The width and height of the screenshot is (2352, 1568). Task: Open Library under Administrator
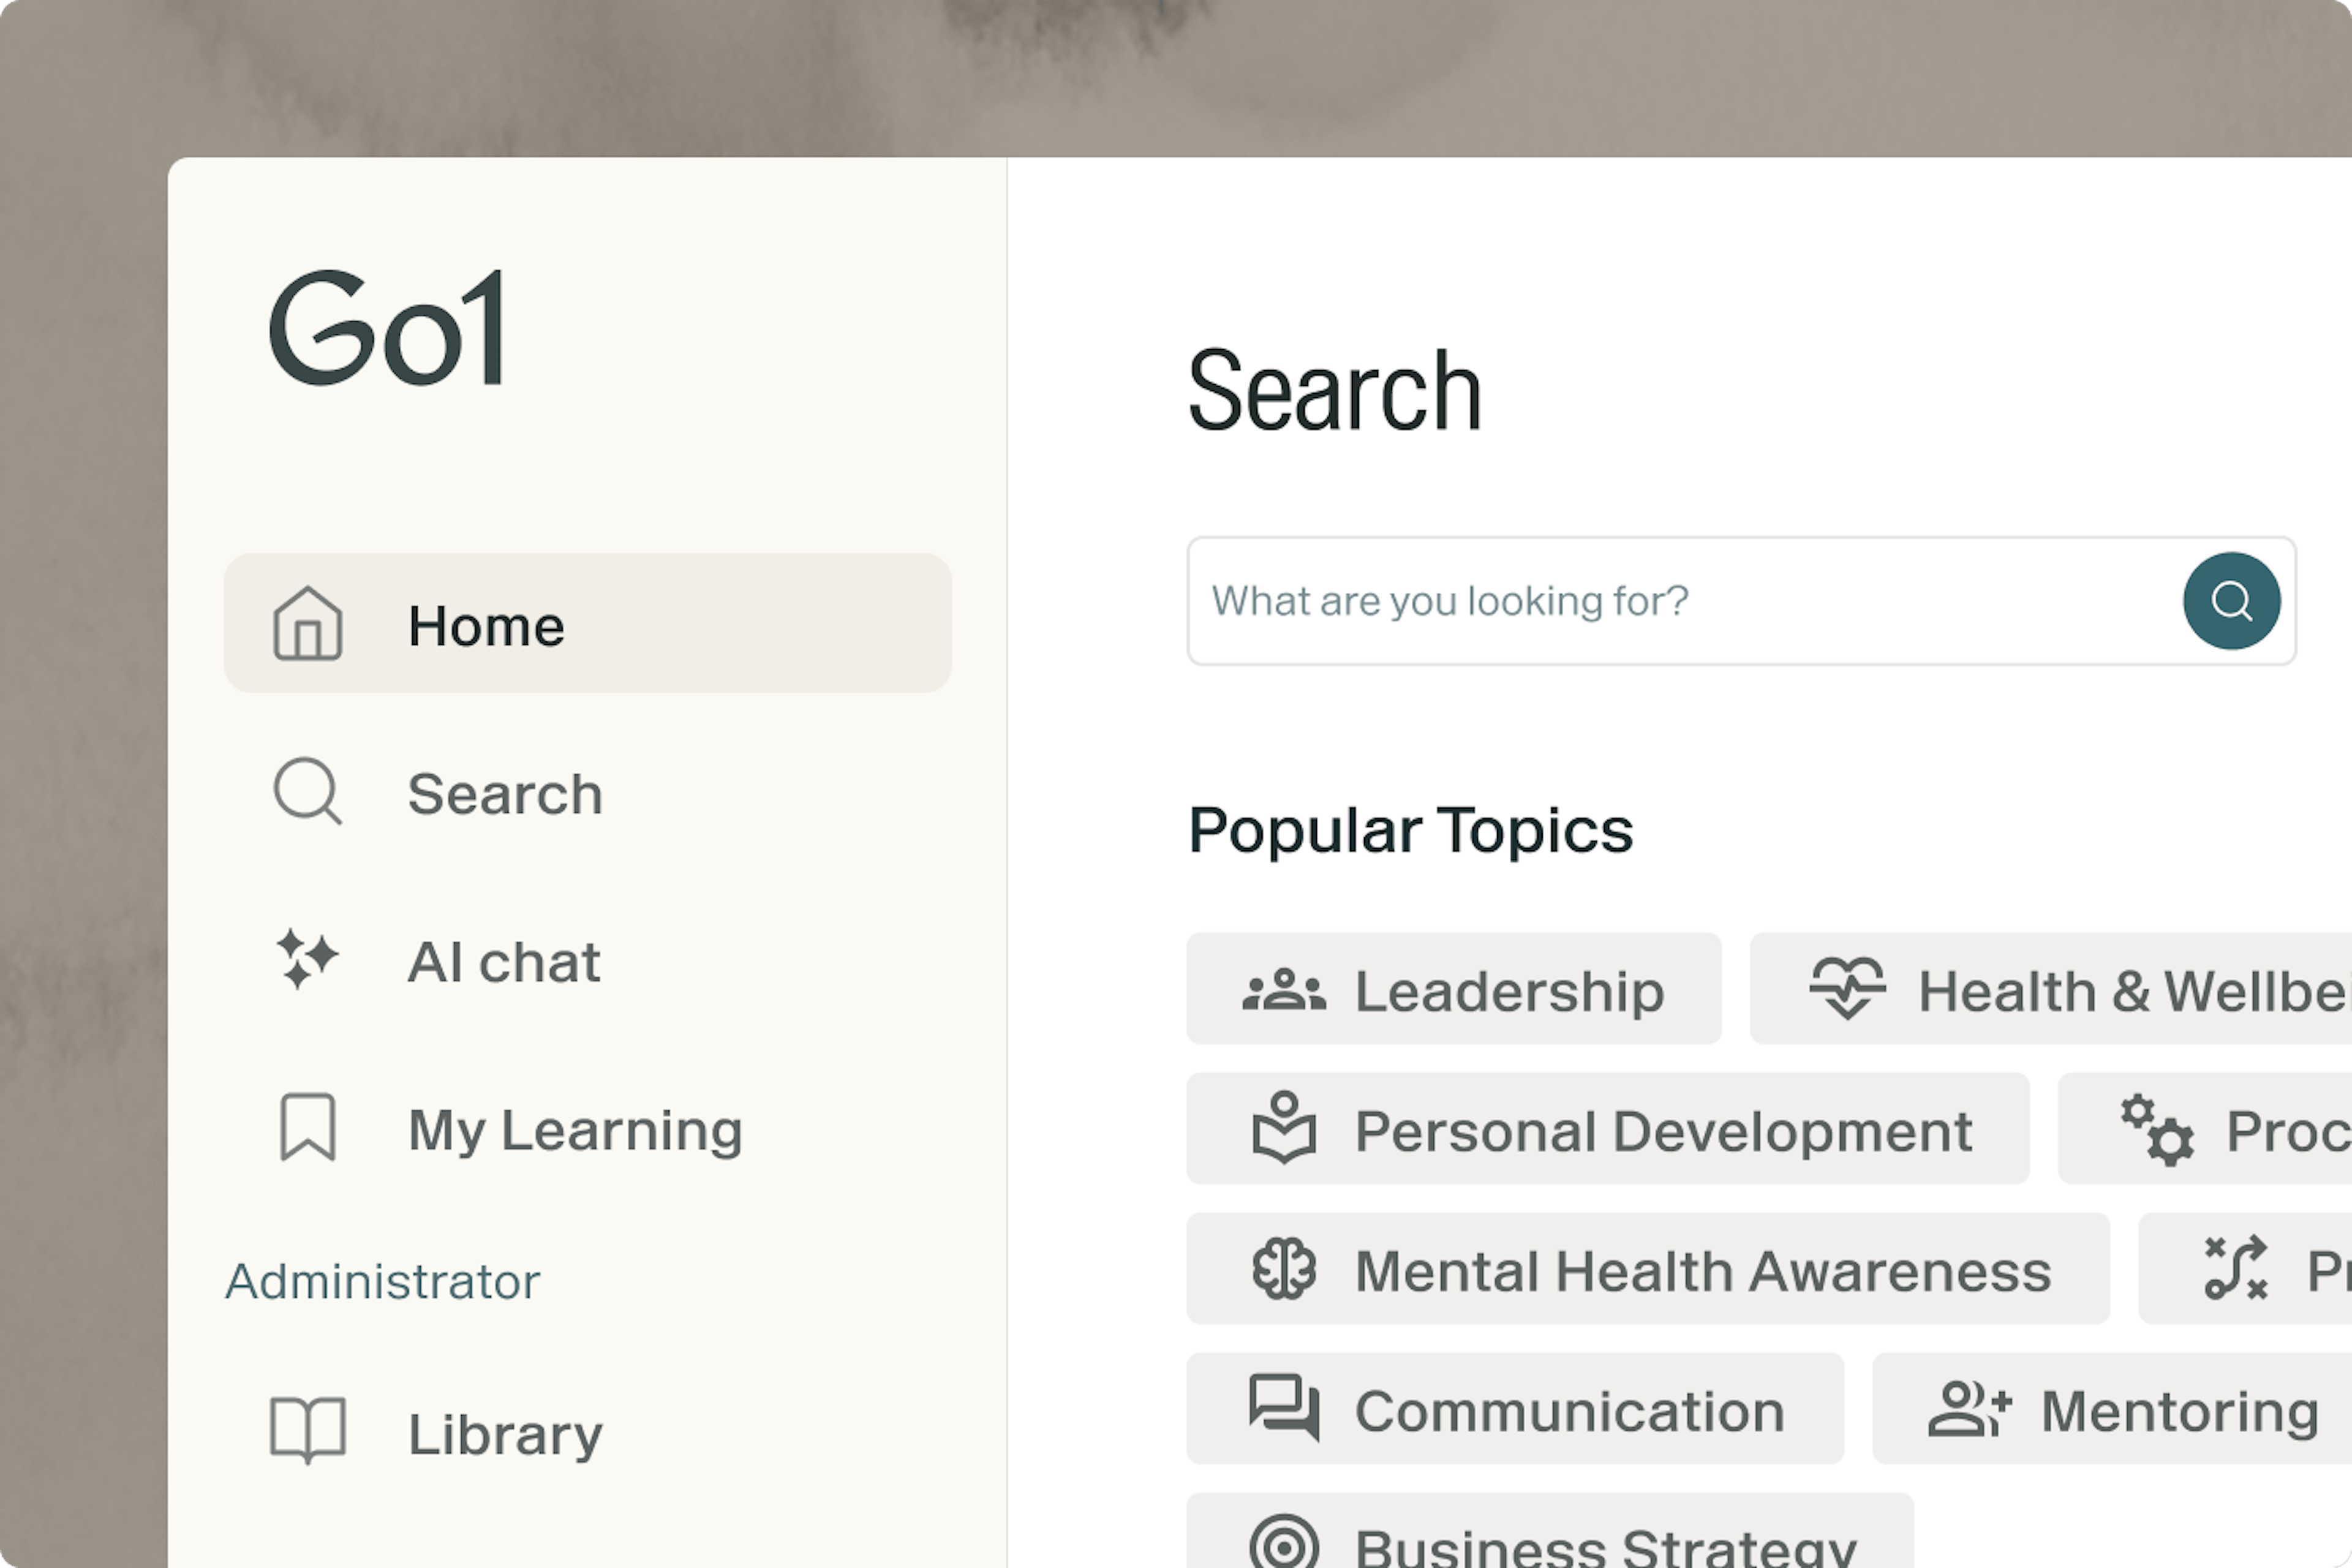(505, 1434)
